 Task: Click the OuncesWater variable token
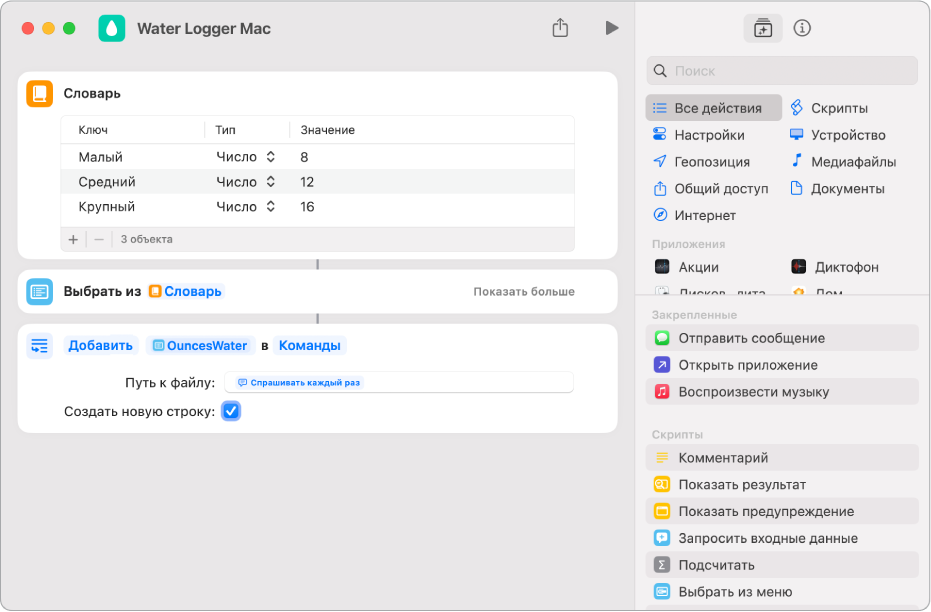click(201, 345)
